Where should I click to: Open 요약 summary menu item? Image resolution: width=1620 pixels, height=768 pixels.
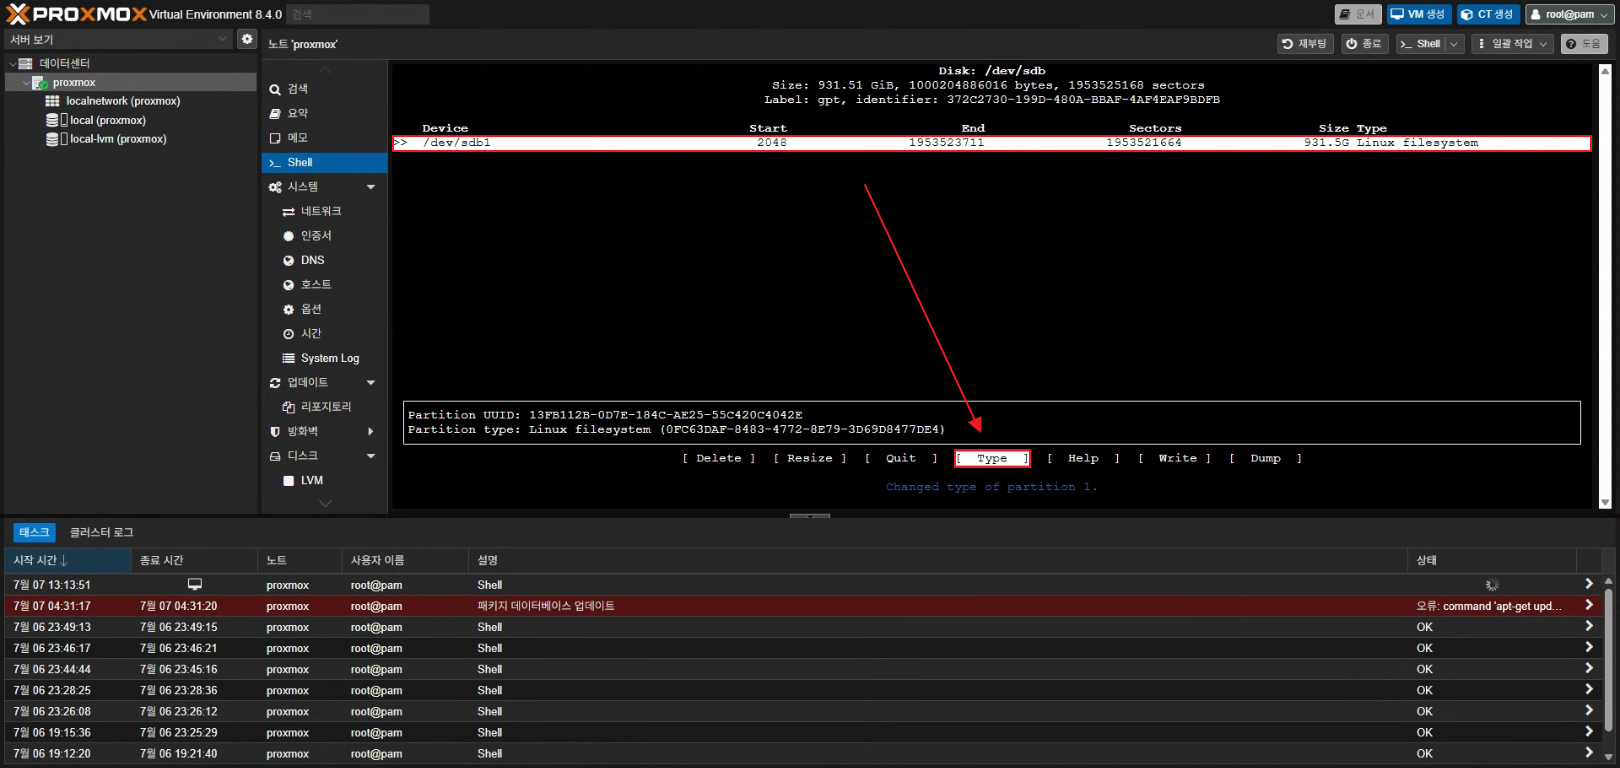[324, 113]
